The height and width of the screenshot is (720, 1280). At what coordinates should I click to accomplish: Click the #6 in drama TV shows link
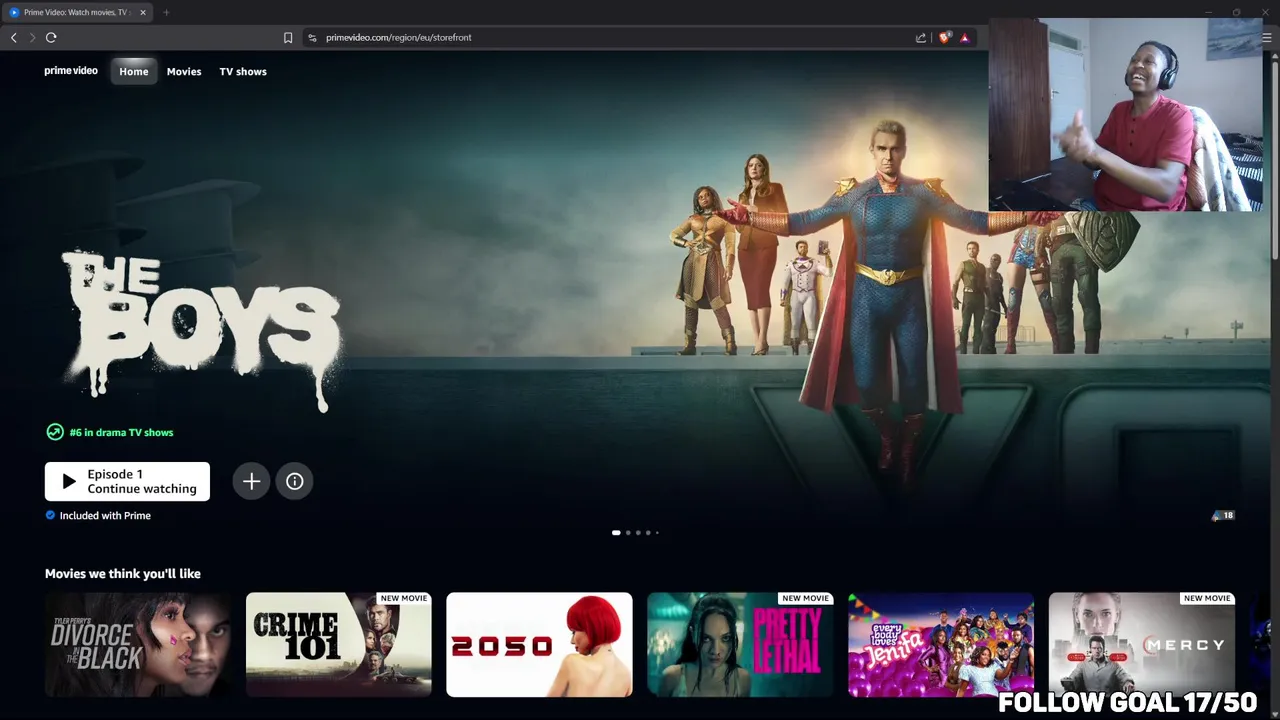pos(121,432)
